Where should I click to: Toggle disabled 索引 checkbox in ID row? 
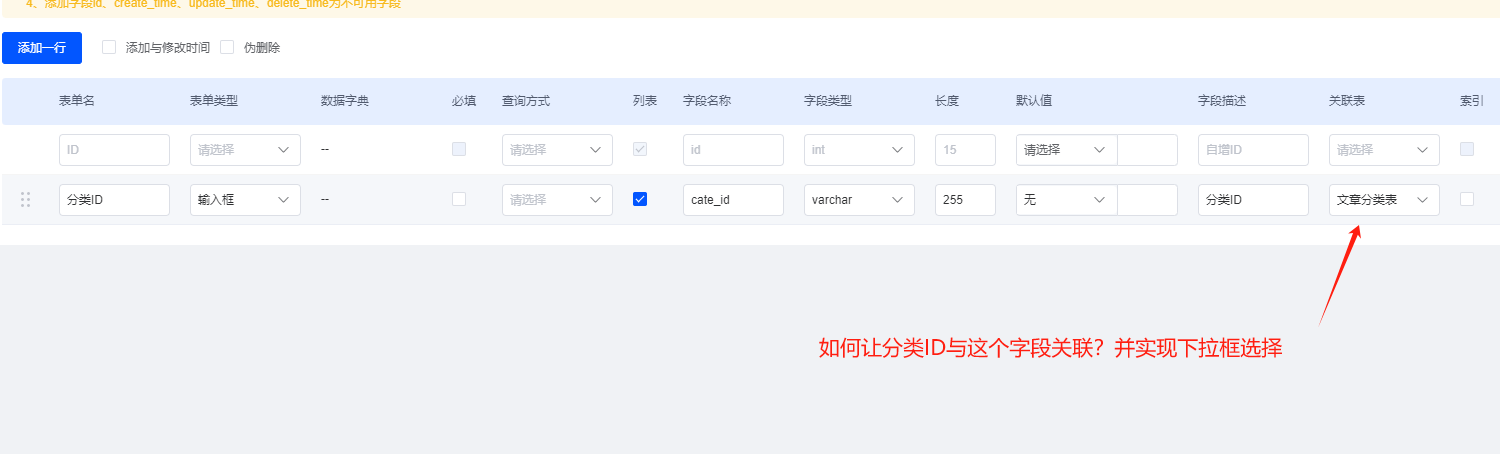click(x=1467, y=149)
